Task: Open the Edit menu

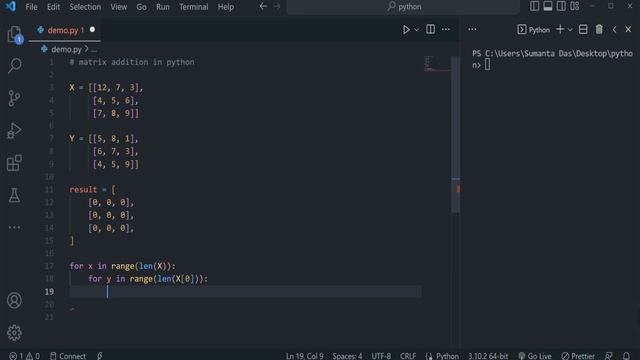Action: click(53, 7)
